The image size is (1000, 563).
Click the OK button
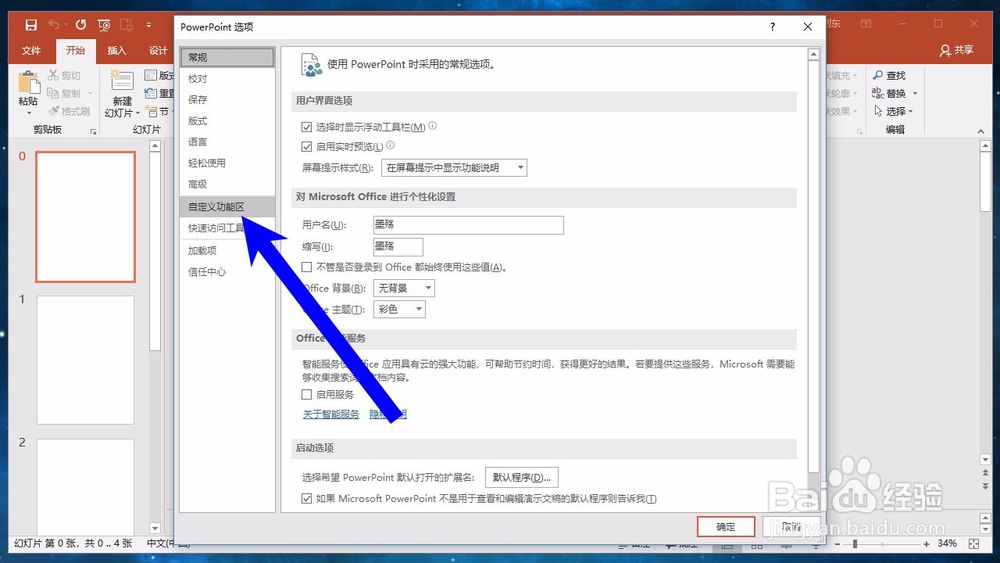click(726, 527)
